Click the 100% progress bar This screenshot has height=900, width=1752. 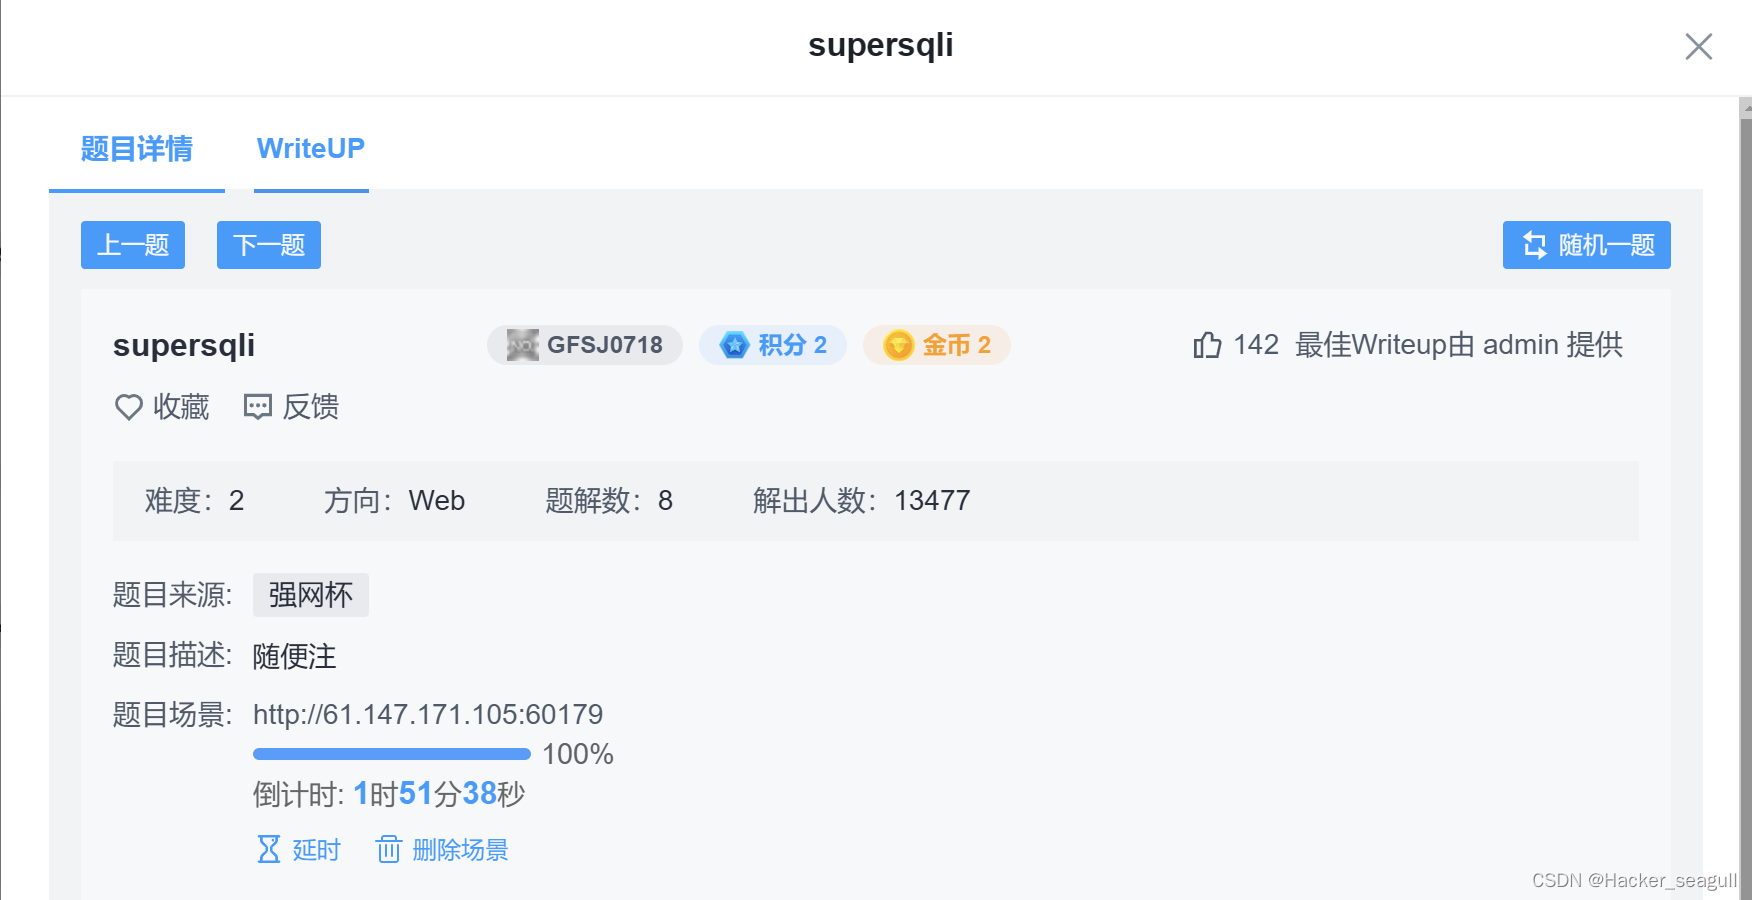pos(391,753)
